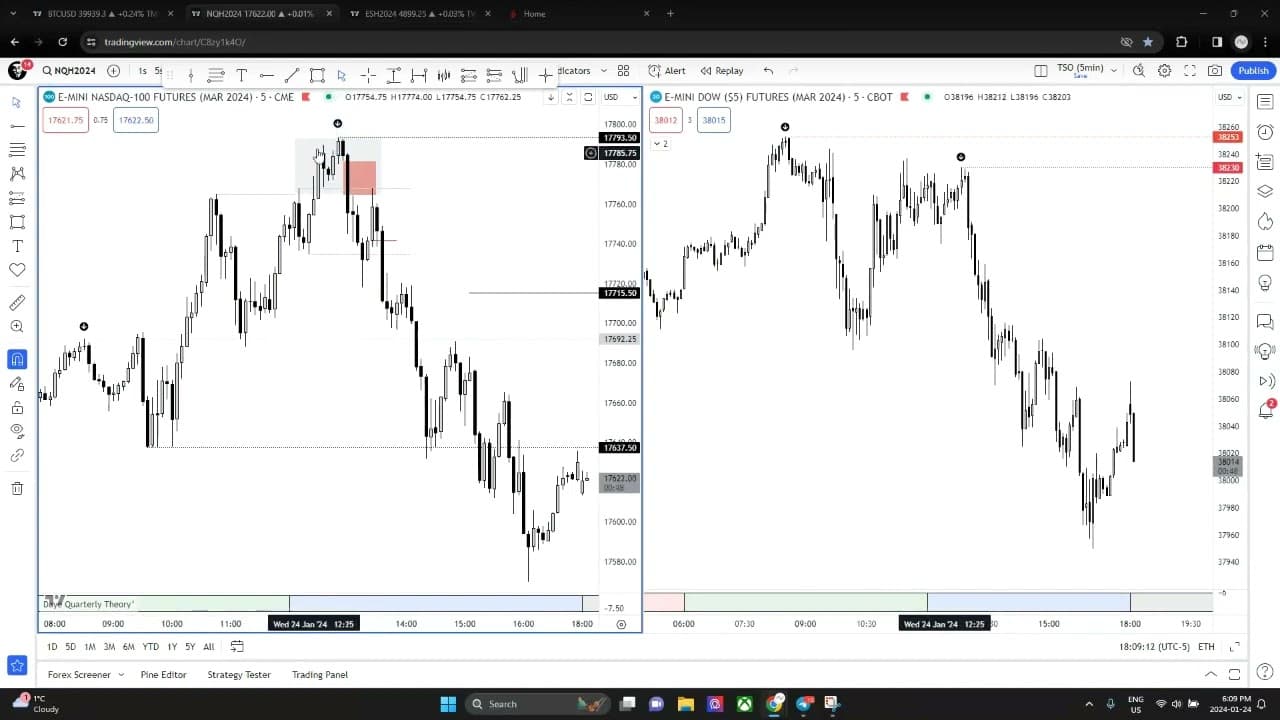Toggle hide all drawings eye icon
The height and width of the screenshot is (720, 1280).
coord(17,431)
